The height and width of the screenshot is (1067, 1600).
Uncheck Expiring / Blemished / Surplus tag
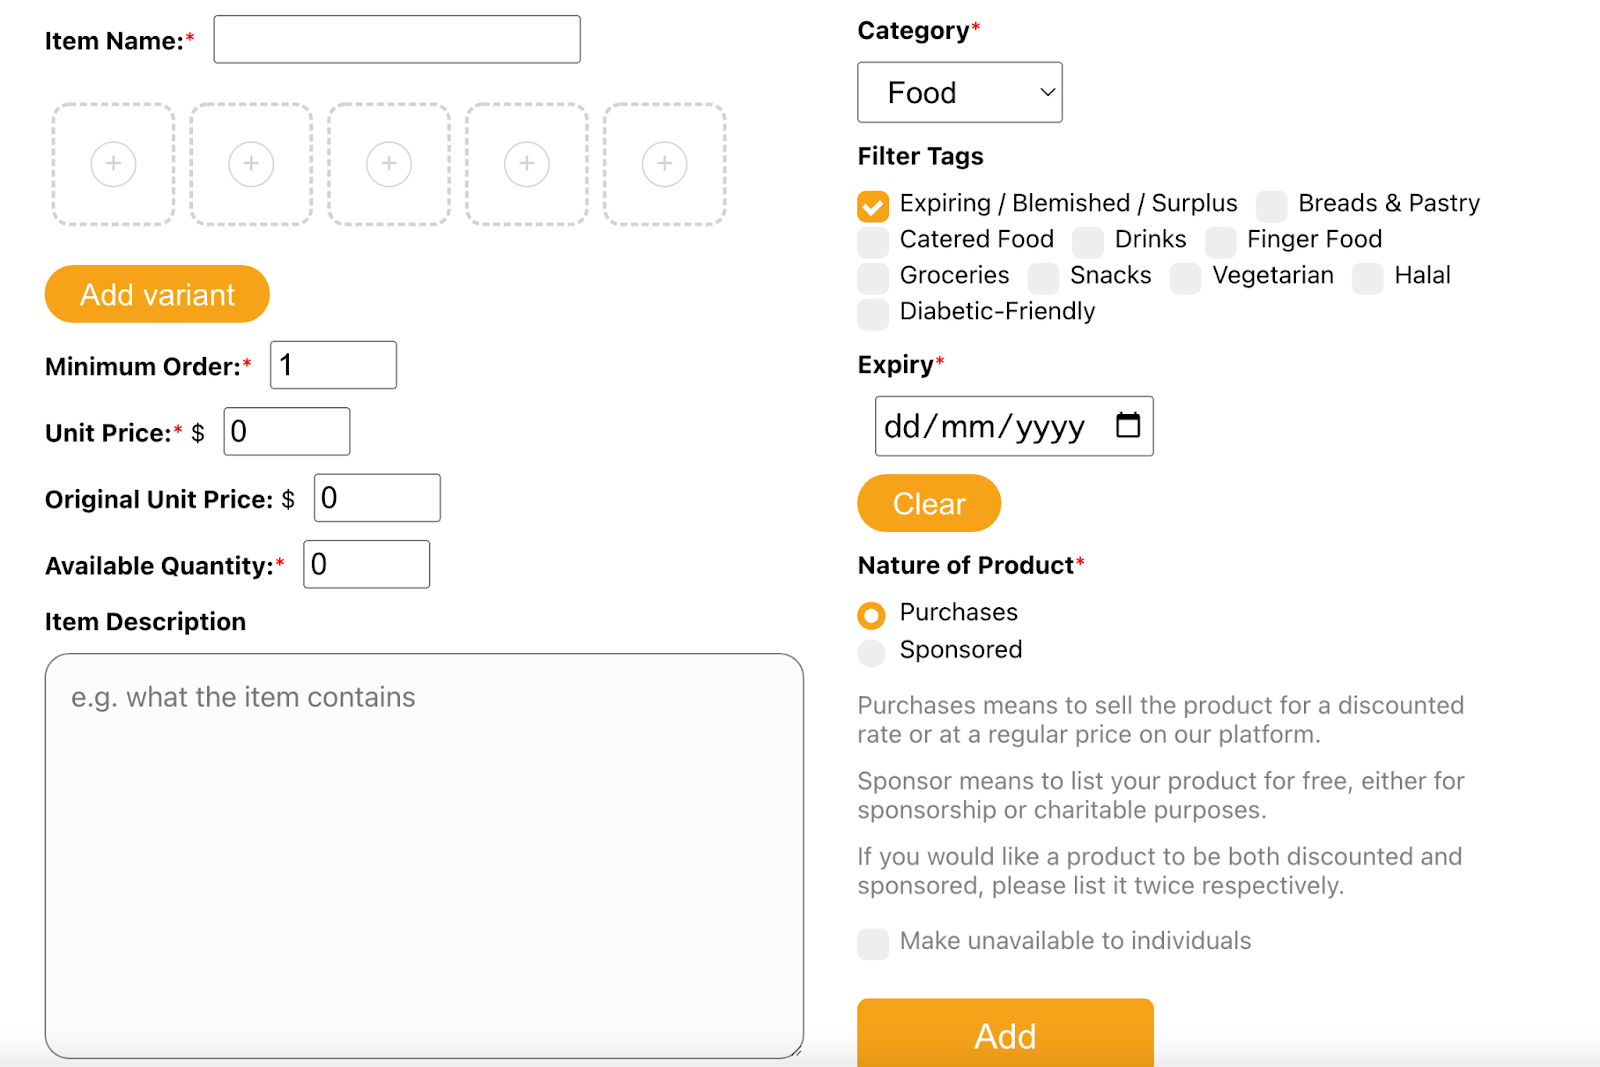pos(873,206)
